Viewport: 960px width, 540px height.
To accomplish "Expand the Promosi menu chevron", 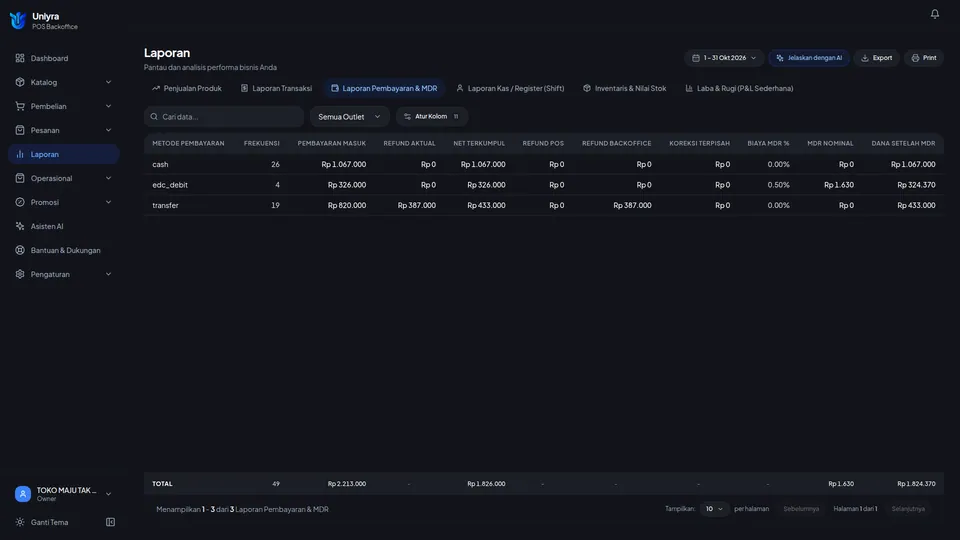I will 108,202.
